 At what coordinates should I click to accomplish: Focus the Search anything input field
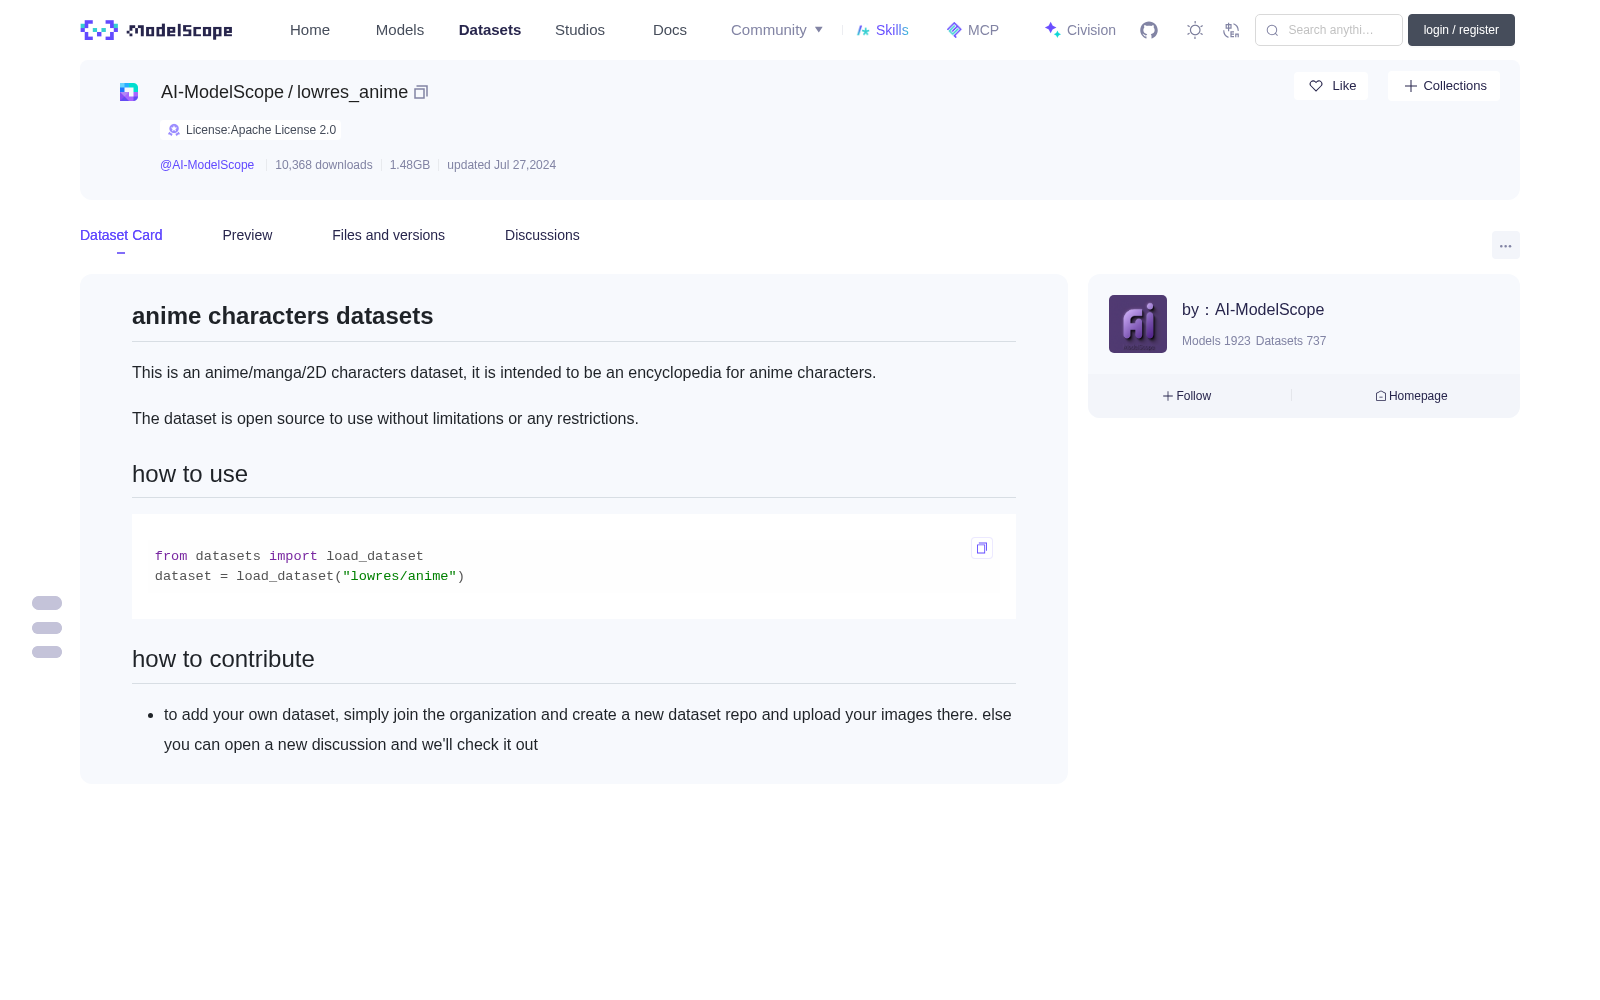coord(1329,30)
